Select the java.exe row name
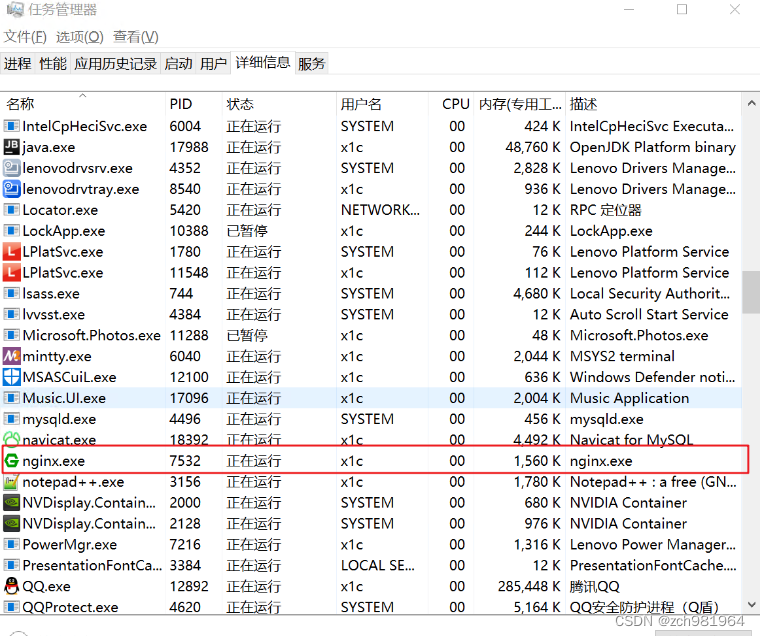The height and width of the screenshot is (636, 760). click(49, 147)
